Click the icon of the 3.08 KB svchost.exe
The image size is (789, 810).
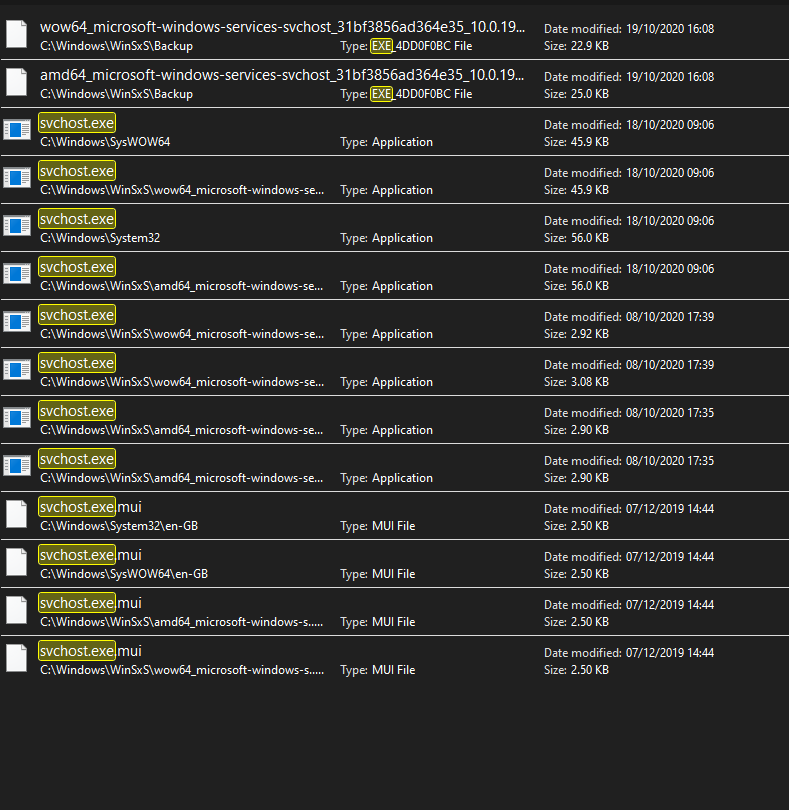tap(17, 370)
